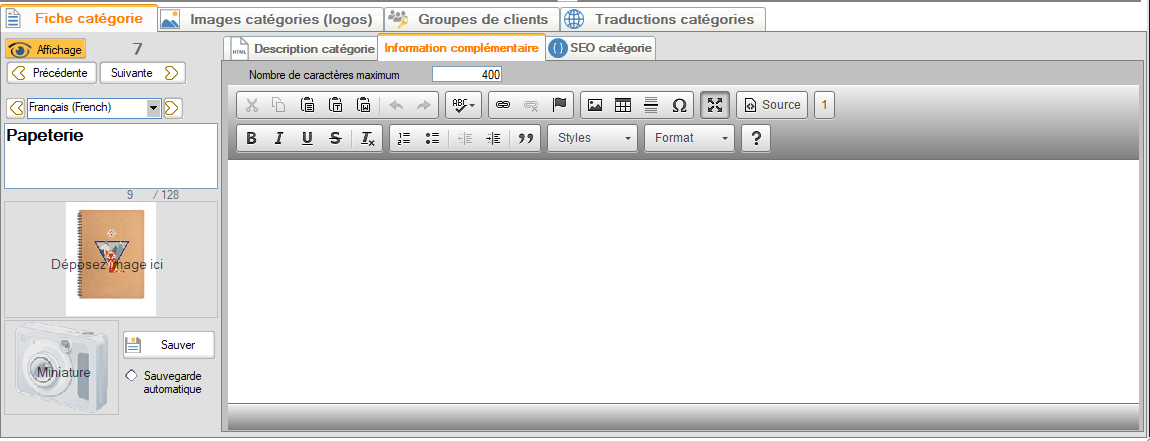Screen dimensions: 1150x441
Task: Insert a horizontal line
Action: click(x=650, y=105)
